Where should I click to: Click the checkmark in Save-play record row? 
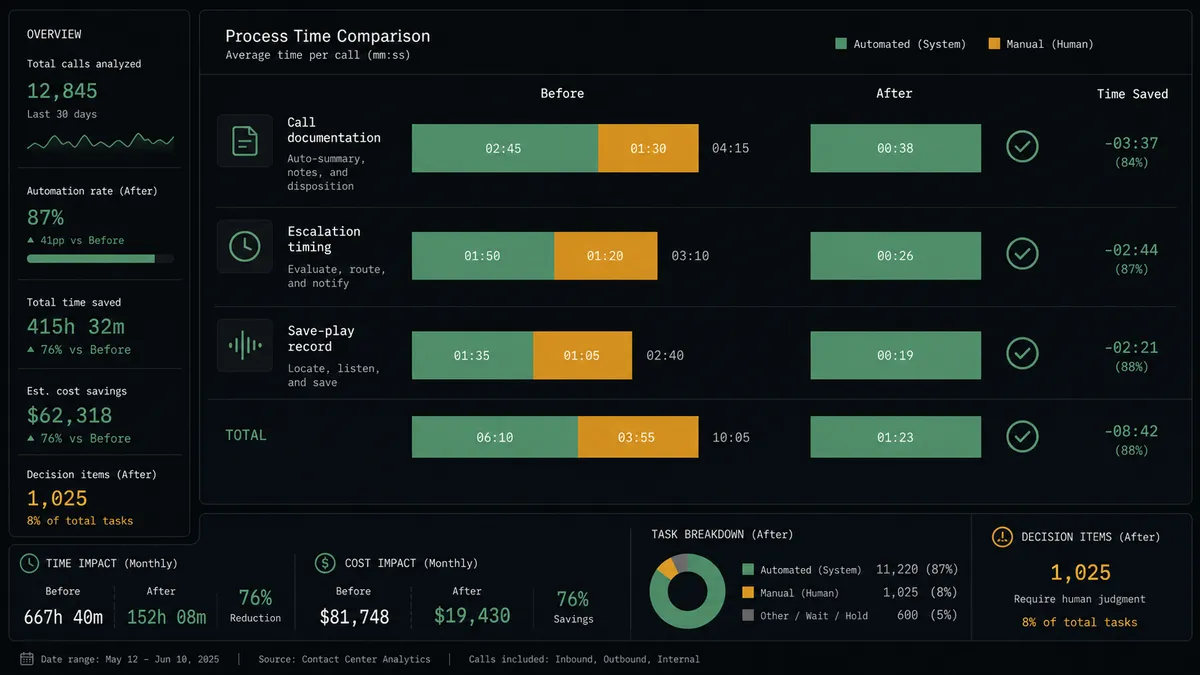coord(1022,354)
